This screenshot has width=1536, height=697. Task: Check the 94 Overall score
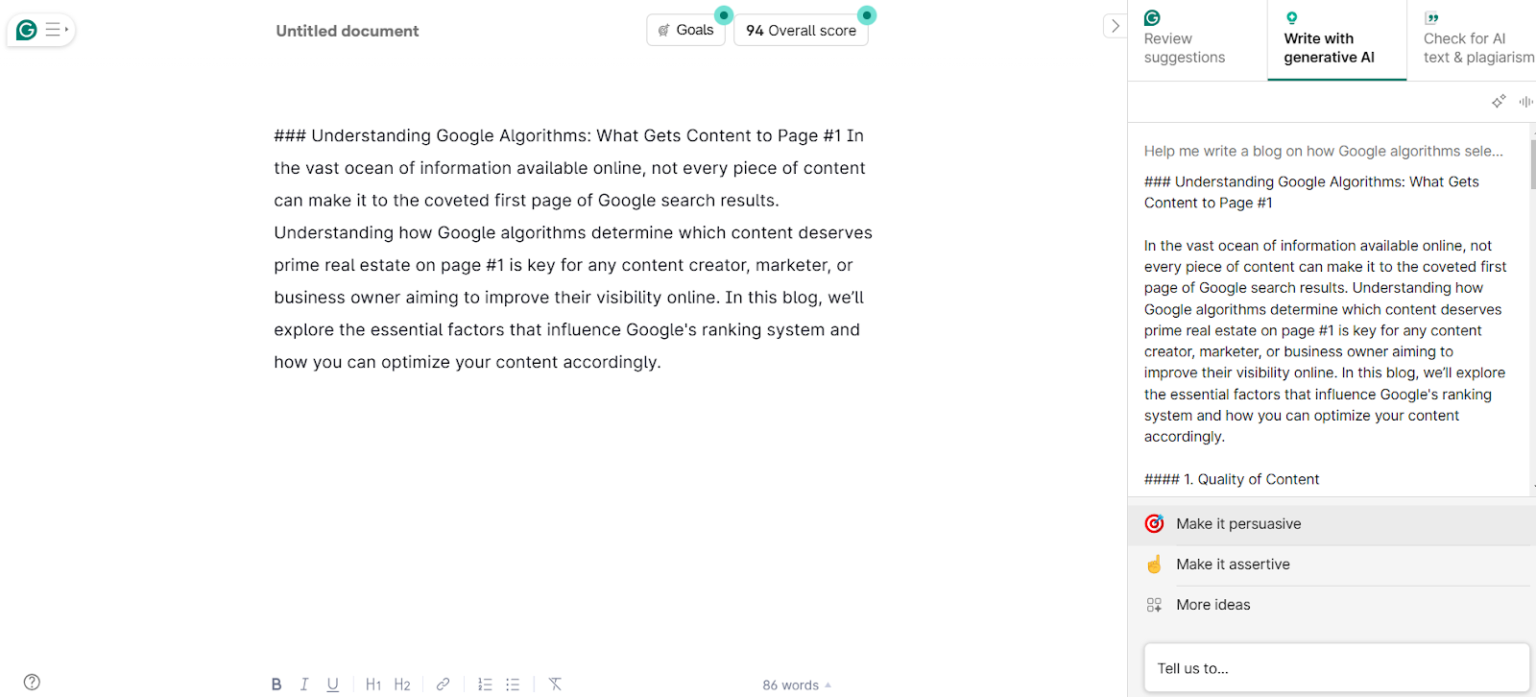(x=800, y=30)
